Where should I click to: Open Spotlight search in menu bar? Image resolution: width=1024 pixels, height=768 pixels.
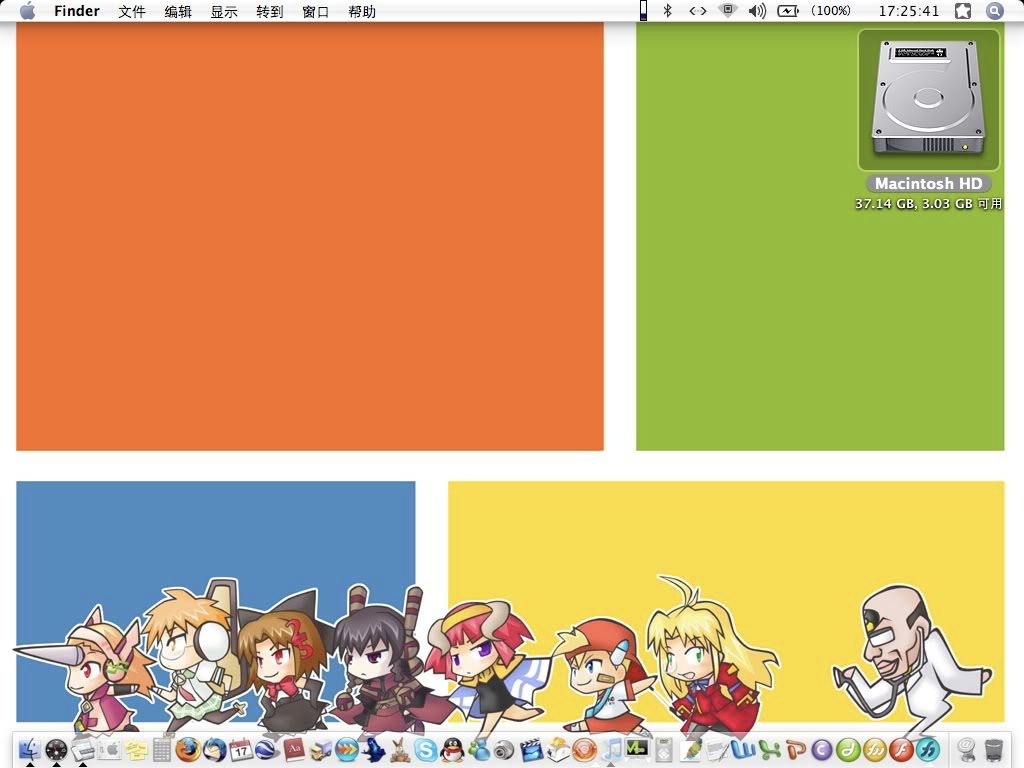[x=995, y=10]
